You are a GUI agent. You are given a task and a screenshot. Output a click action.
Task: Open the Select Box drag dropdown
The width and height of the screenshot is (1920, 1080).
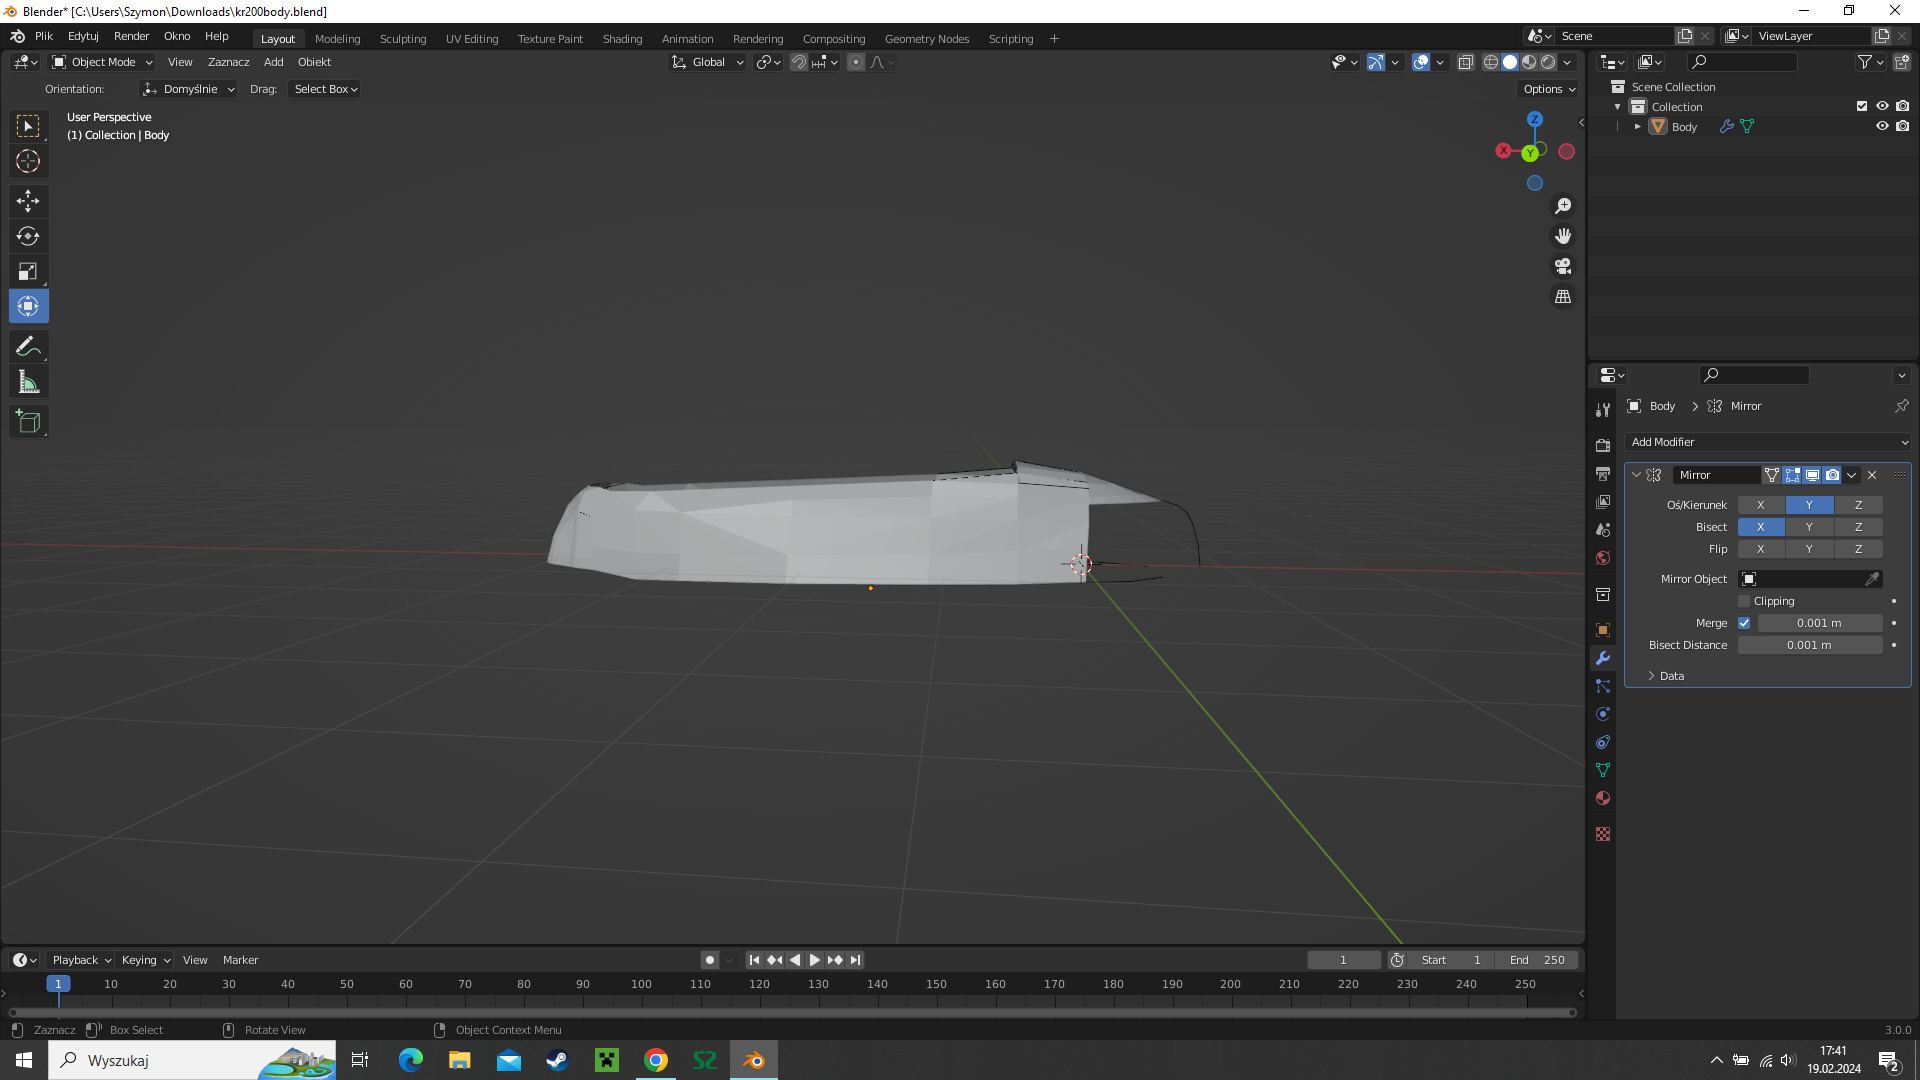coord(325,89)
